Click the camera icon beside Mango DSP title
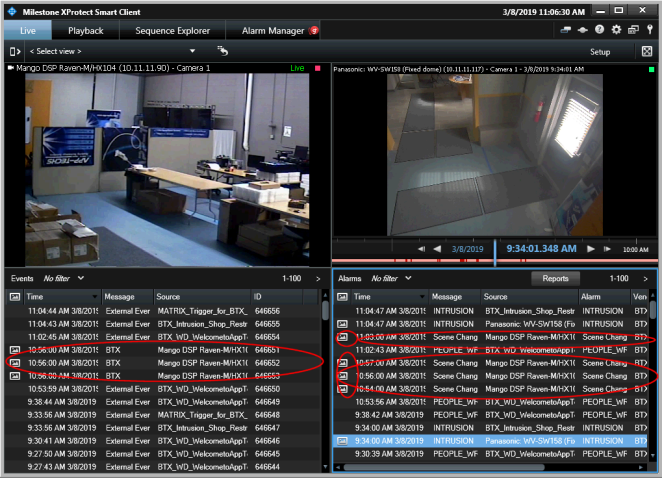The height and width of the screenshot is (478, 662). point(11,68)
